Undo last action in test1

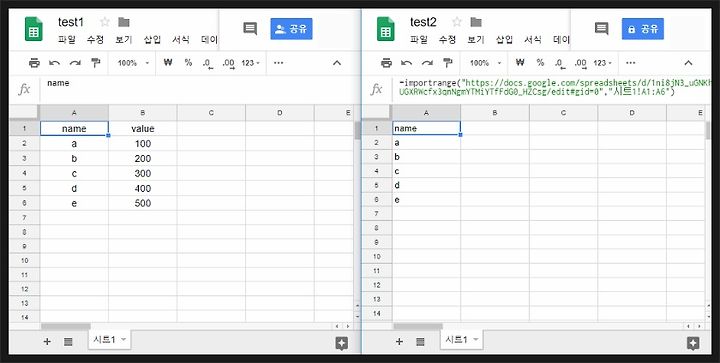point(55,63)
